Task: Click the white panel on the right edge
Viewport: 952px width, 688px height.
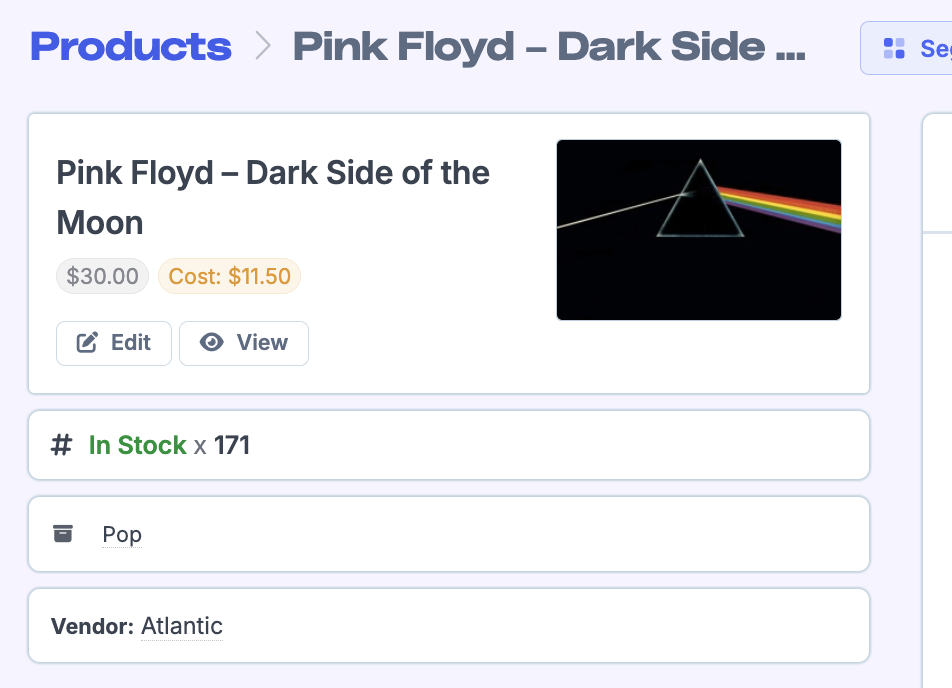Action: (x=937, y=400)
